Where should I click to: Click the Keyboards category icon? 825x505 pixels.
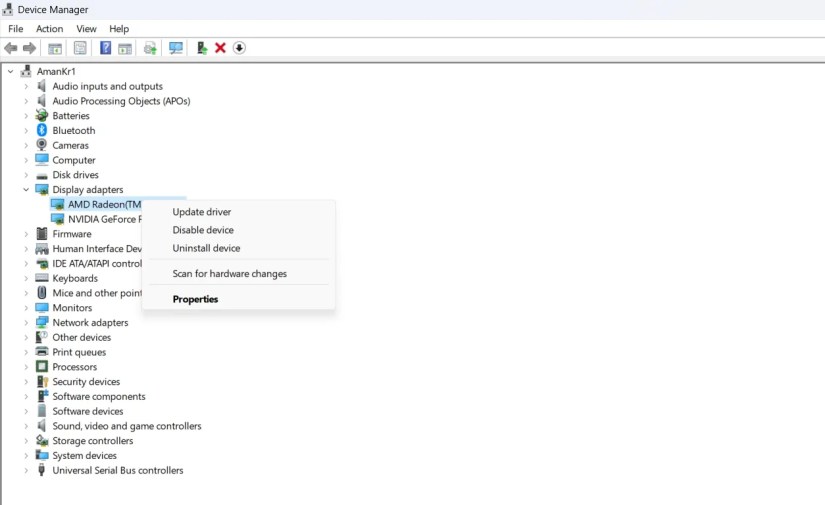click(42, 278)
